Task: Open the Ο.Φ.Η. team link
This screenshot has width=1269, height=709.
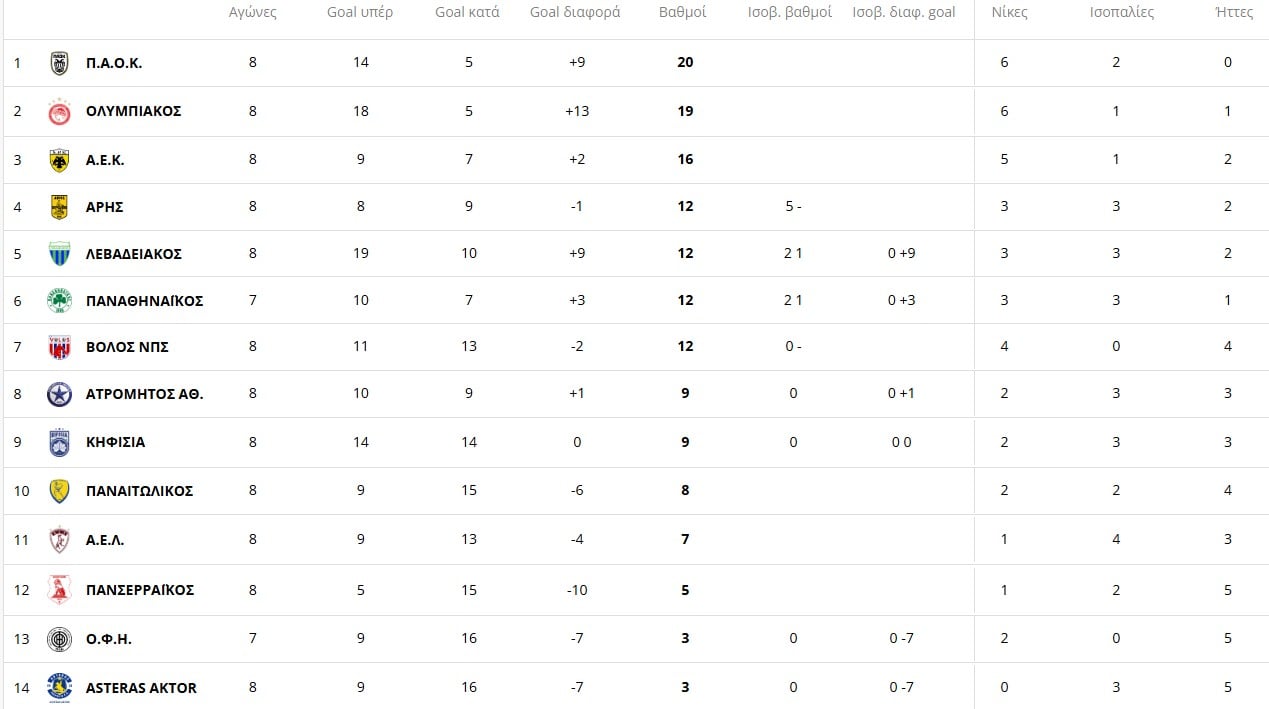Action: pos(108,639)
